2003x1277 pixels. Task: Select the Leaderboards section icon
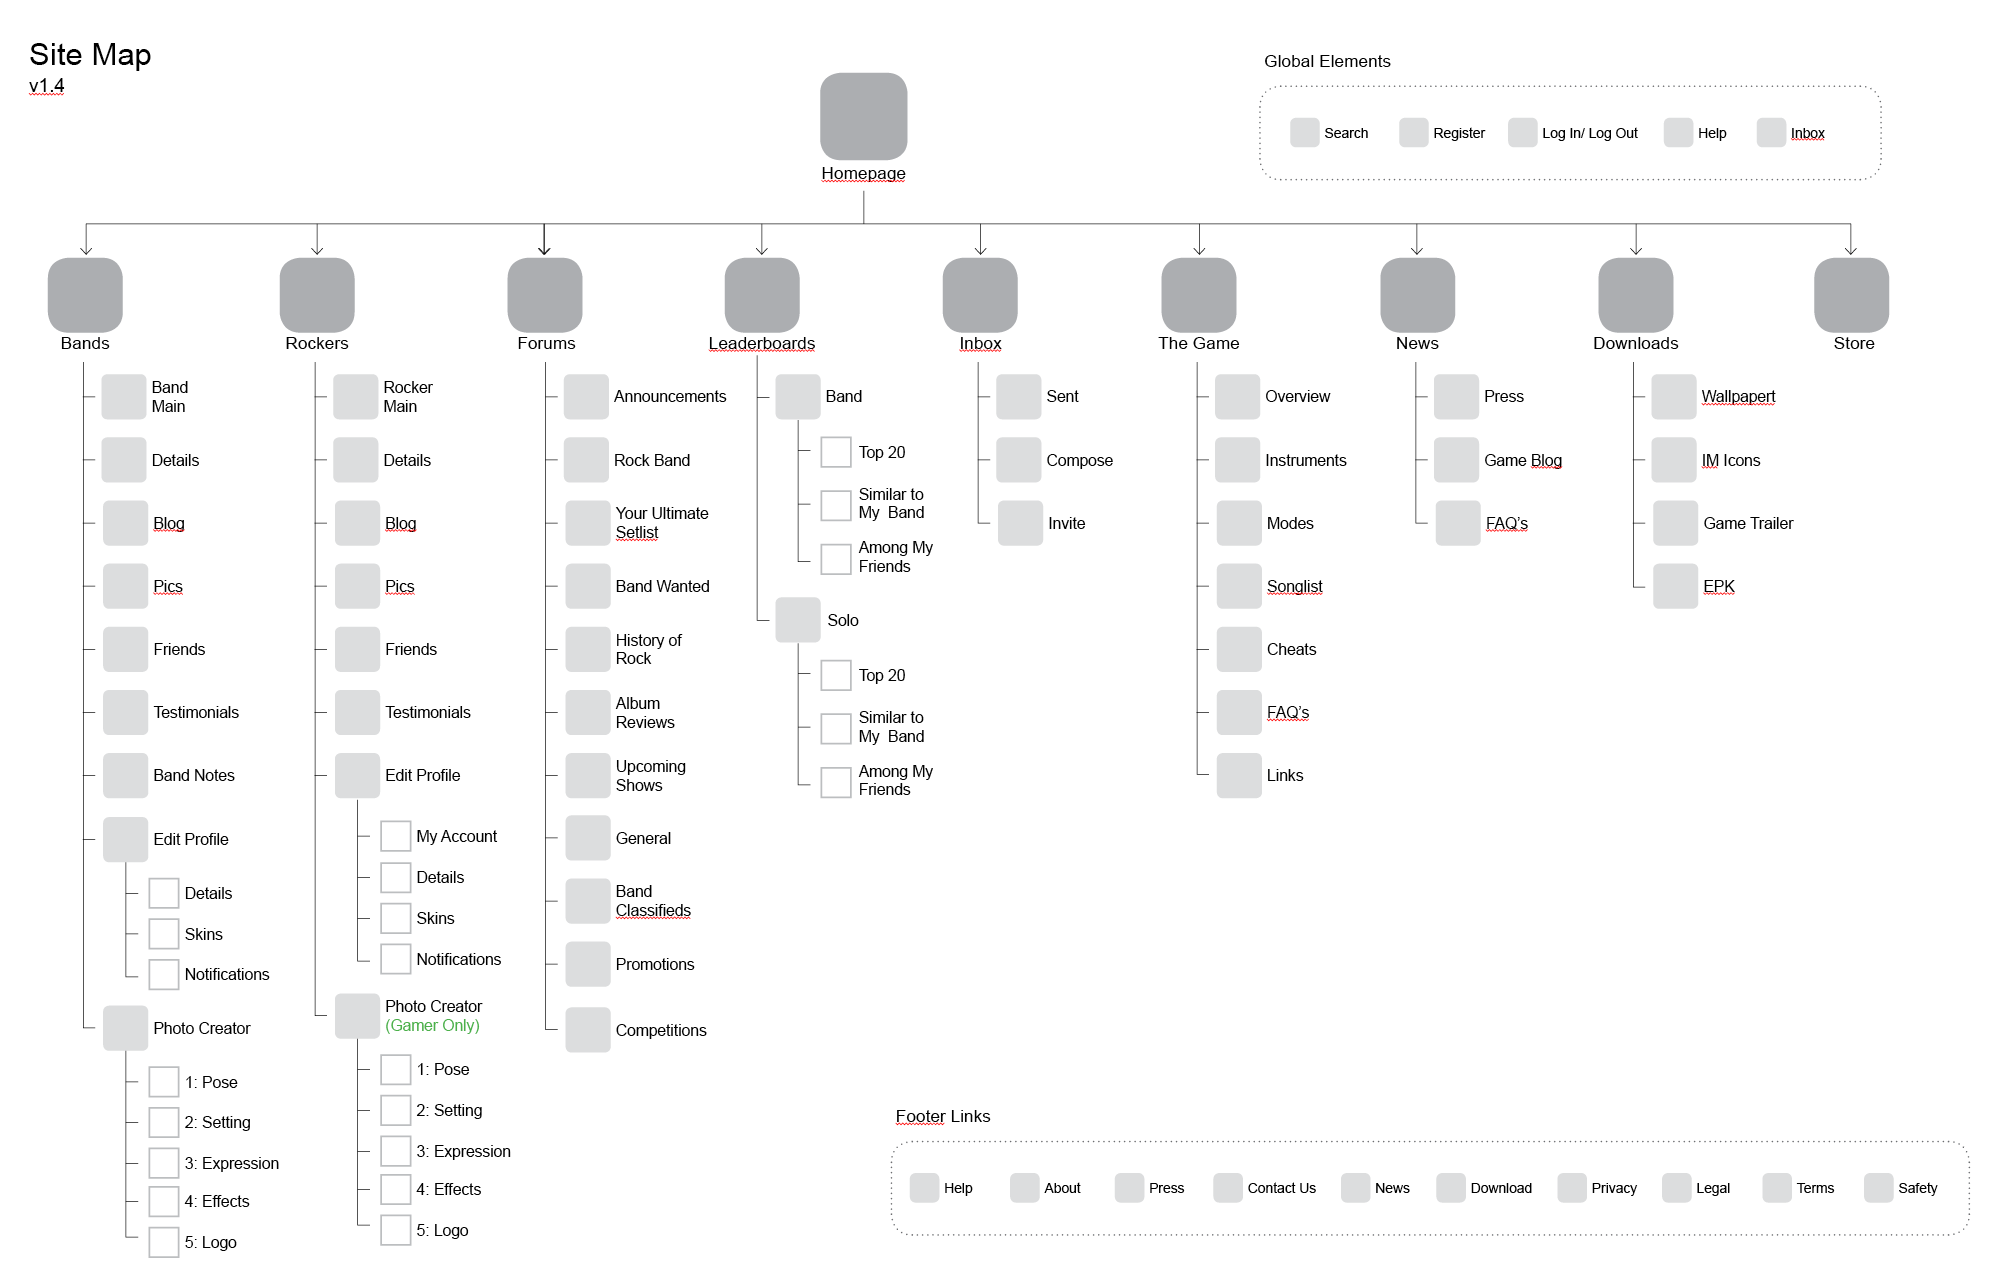click(x=762, y=295)
